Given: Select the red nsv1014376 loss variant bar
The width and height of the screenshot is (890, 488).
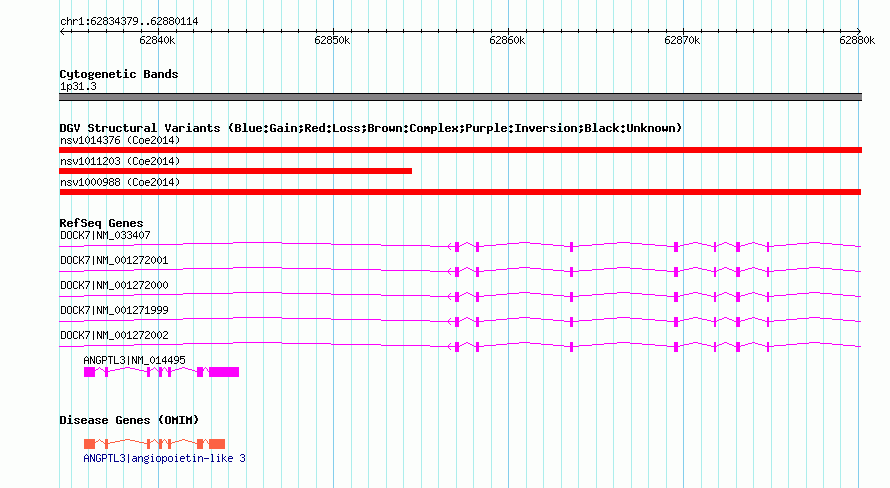Looking at the screenshot, I should tap(460, 150).
